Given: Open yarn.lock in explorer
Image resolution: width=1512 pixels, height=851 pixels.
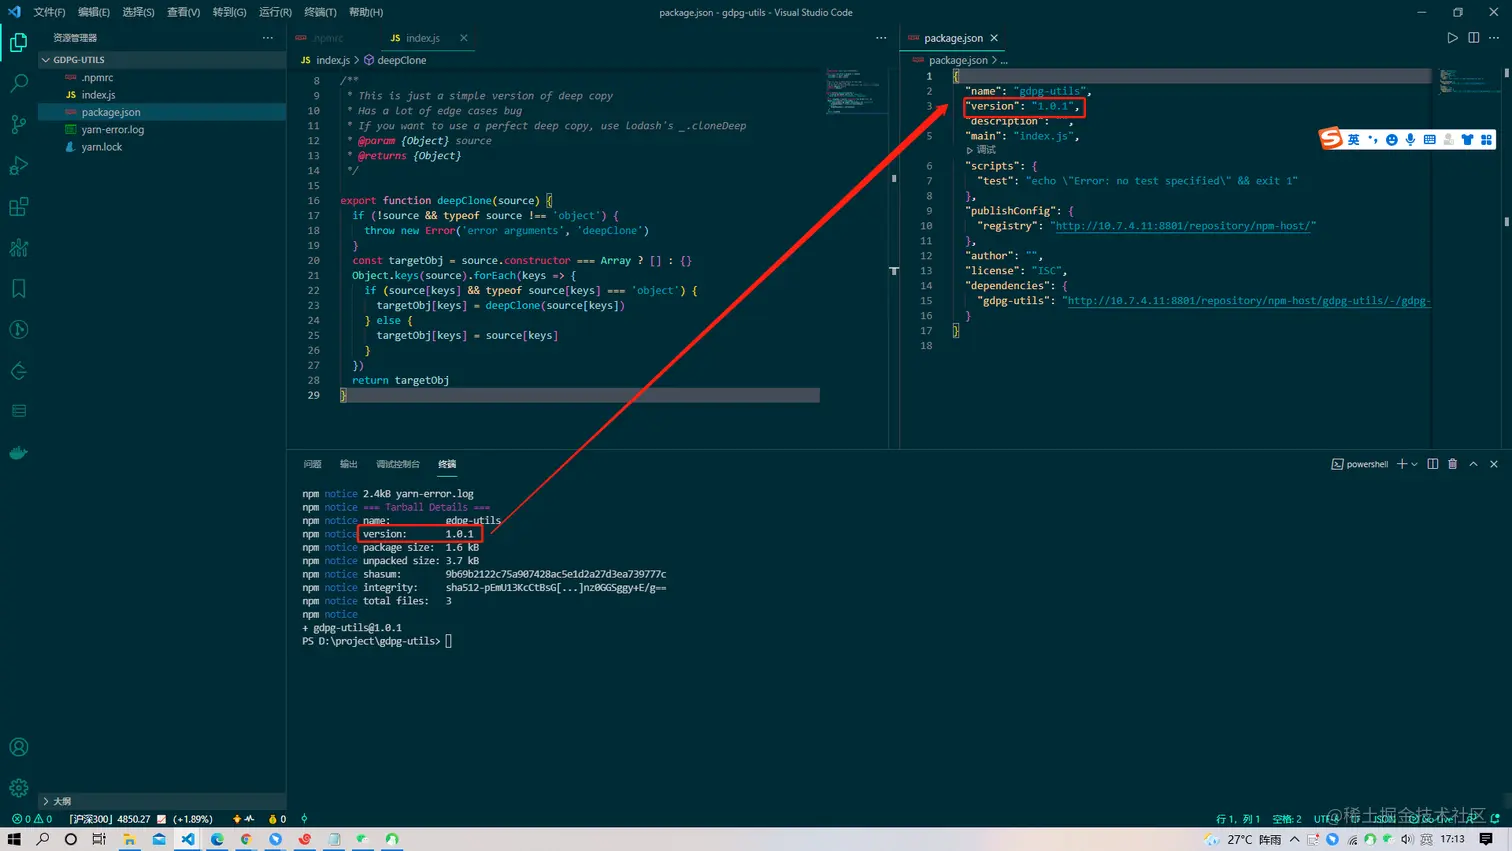Looking at the screenshot, I should pyautogui.click(x=101, y=147).
